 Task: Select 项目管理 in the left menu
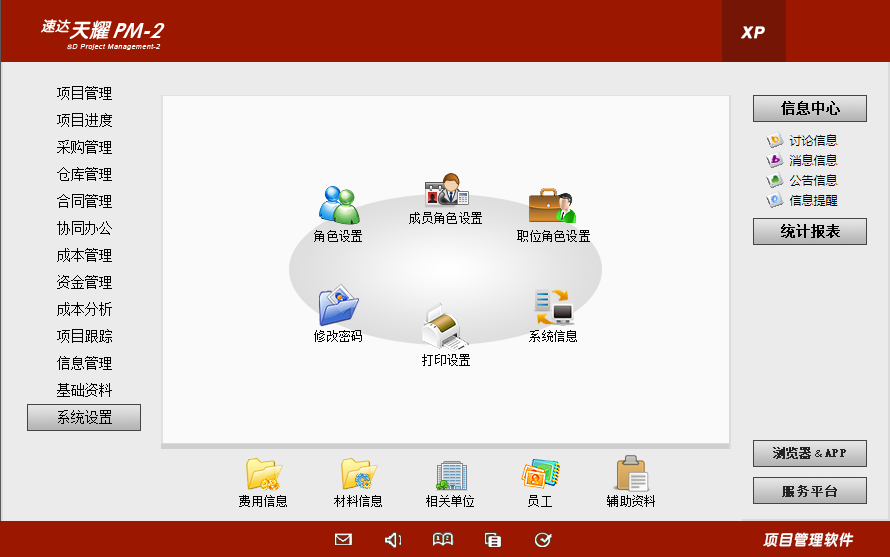[84, 94]
